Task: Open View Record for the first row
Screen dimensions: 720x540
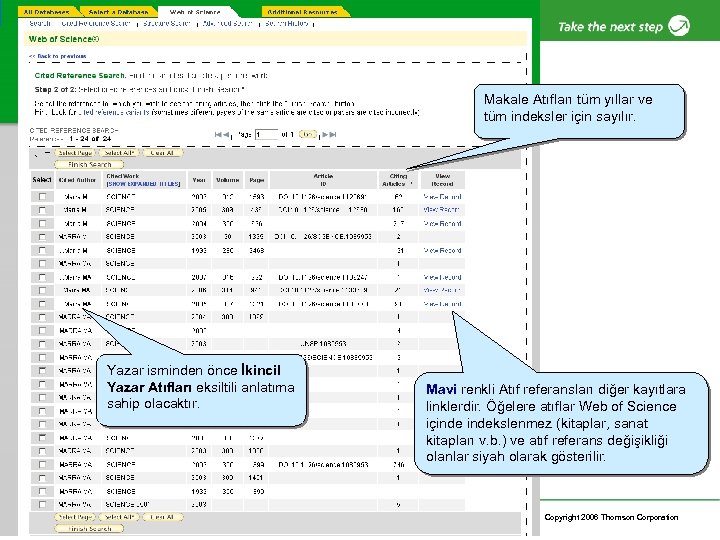Action: [442, 197]
